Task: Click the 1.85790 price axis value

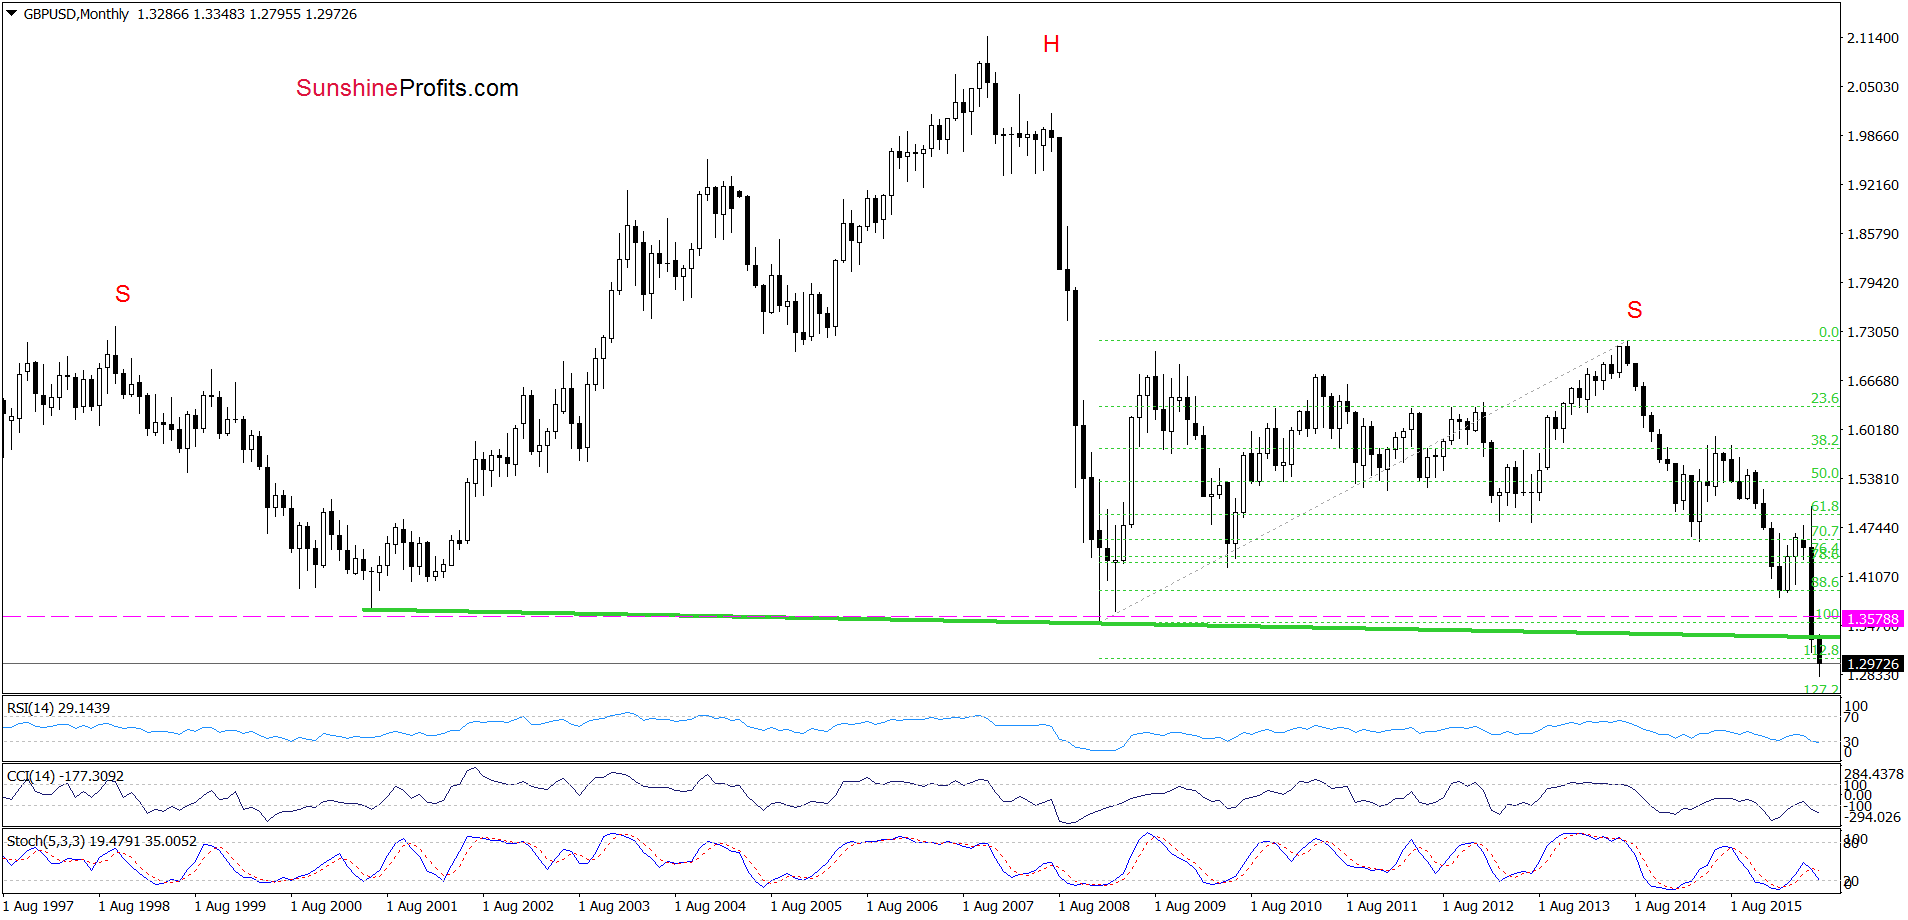Action: tap(1873, 234)
